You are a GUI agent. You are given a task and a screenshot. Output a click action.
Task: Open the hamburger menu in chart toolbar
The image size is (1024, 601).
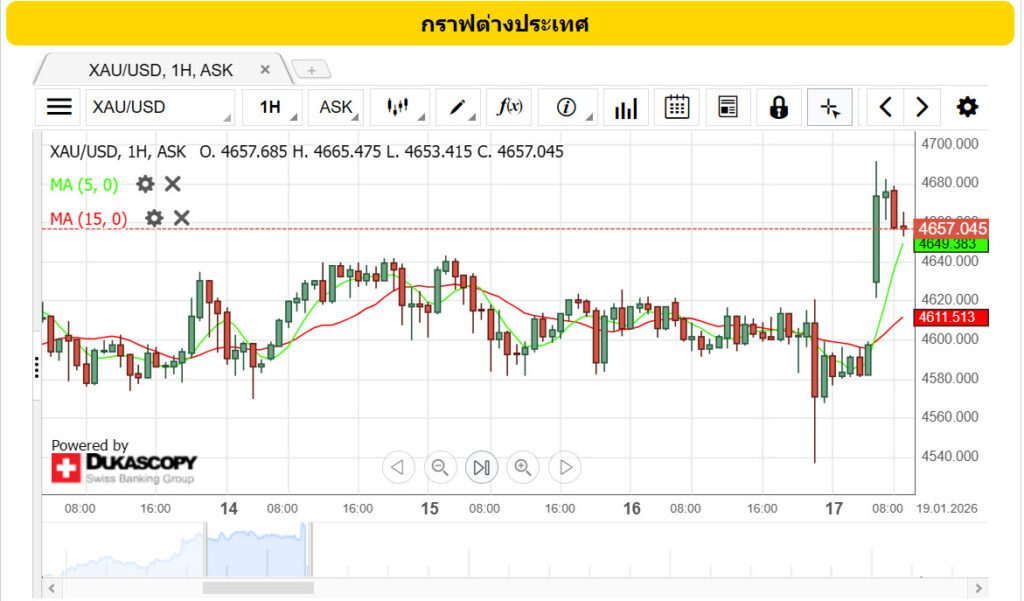coord(60,107)
